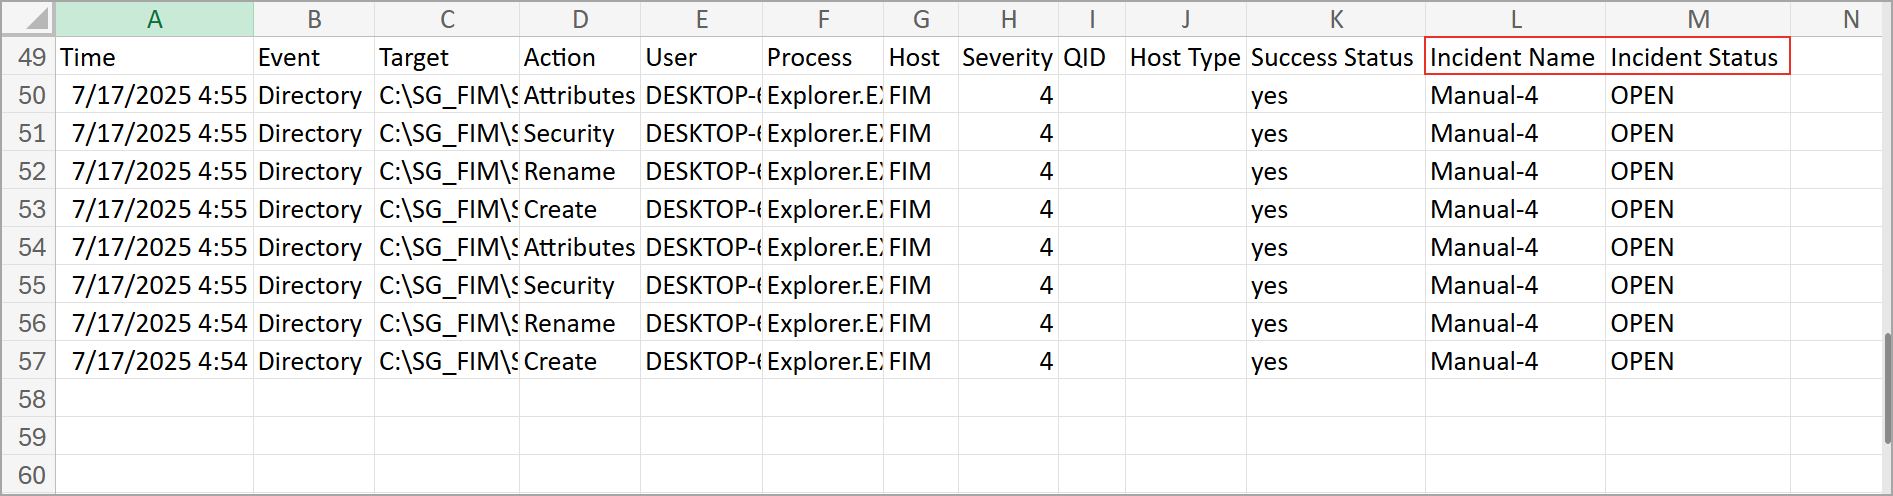Select column L header

click(1515, 19)
